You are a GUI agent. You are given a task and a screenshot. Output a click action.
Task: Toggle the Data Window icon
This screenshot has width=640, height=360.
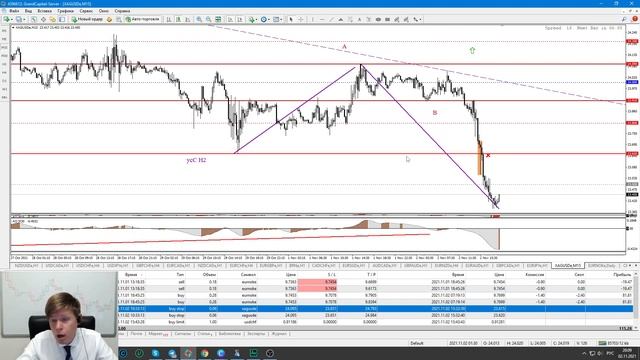tap(43, 19)
